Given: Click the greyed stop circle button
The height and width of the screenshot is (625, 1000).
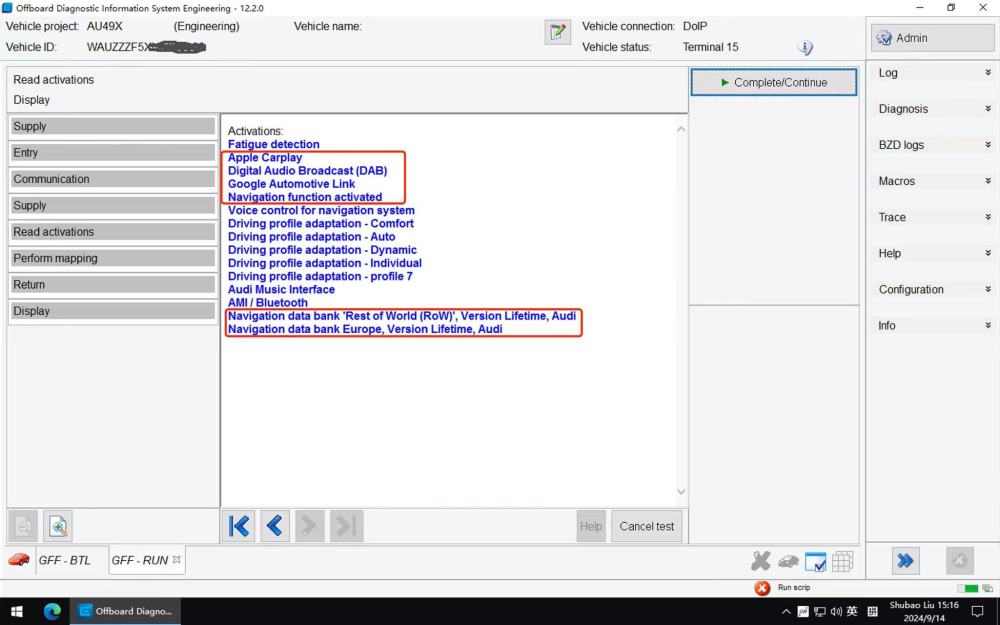Looking at the screenshot, I should coord(959,561).
